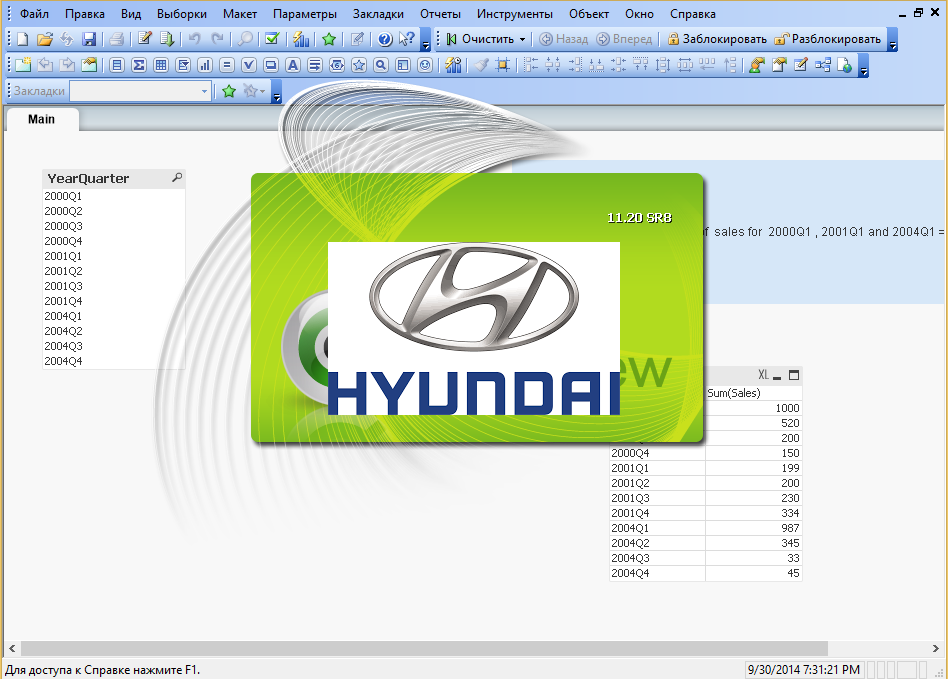Click the horizontal scrollbar left arrow

tap(12, 648)
